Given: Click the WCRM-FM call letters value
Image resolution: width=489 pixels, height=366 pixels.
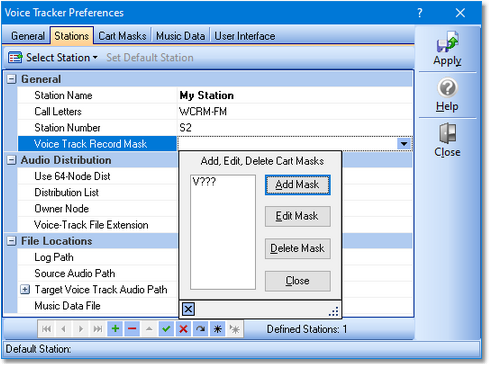Looking at the screenshot, I should pyautogui.click(x=203, y=111).
